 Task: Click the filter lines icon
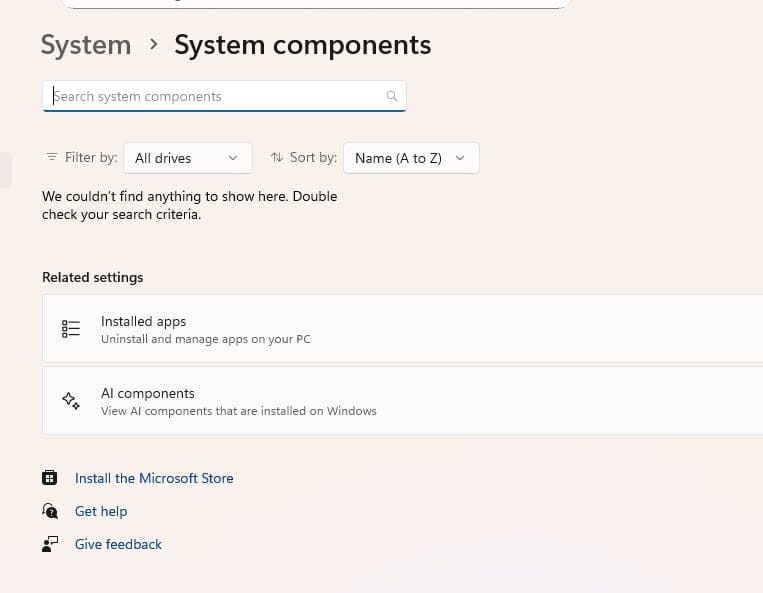52,157
